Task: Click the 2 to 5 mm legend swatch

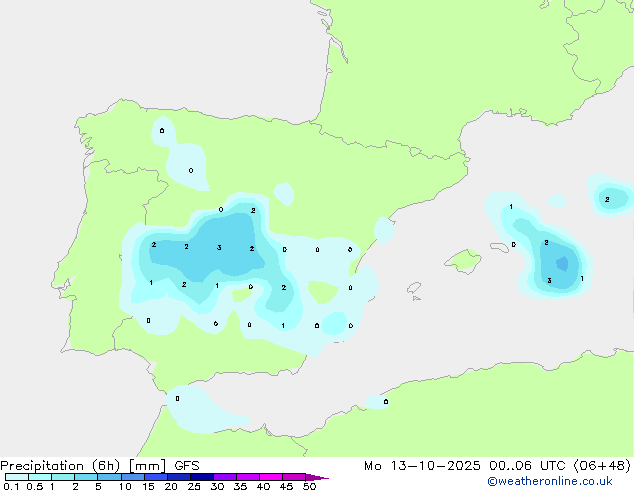Action: pos(86,477)
